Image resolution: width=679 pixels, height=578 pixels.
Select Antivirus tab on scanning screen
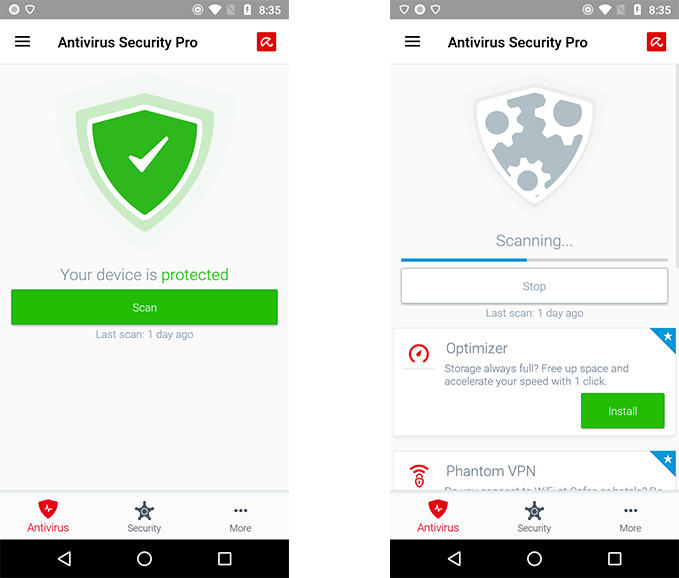tap(438, 516)
